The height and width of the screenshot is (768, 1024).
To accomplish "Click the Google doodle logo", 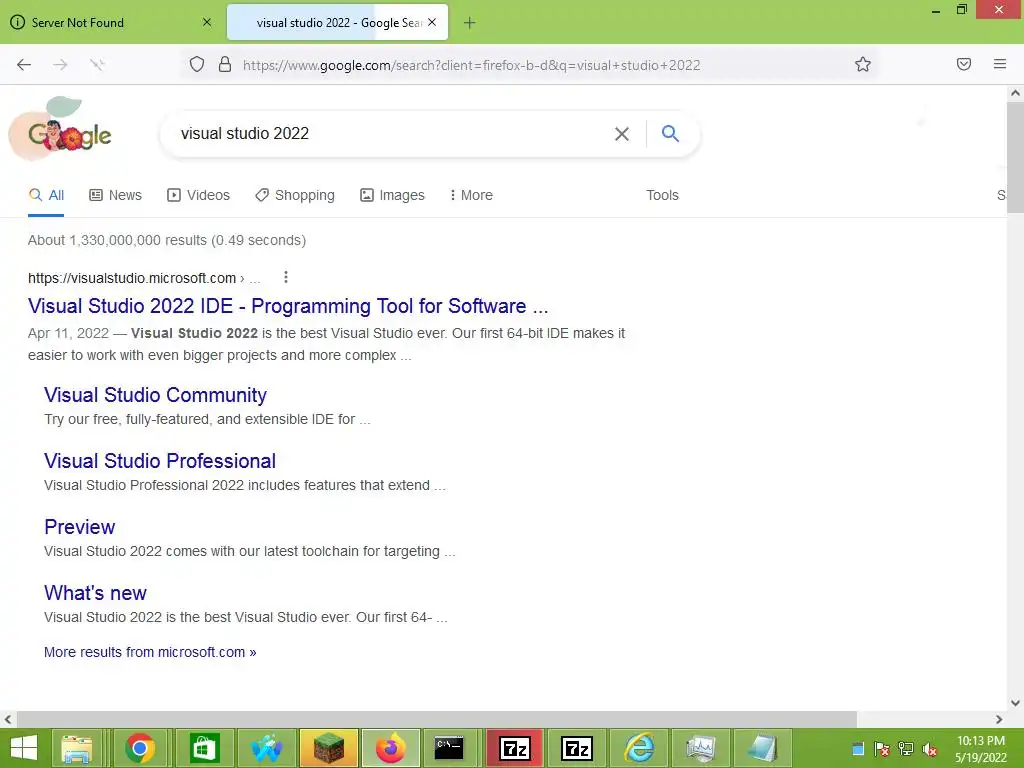I will point(62,129).
